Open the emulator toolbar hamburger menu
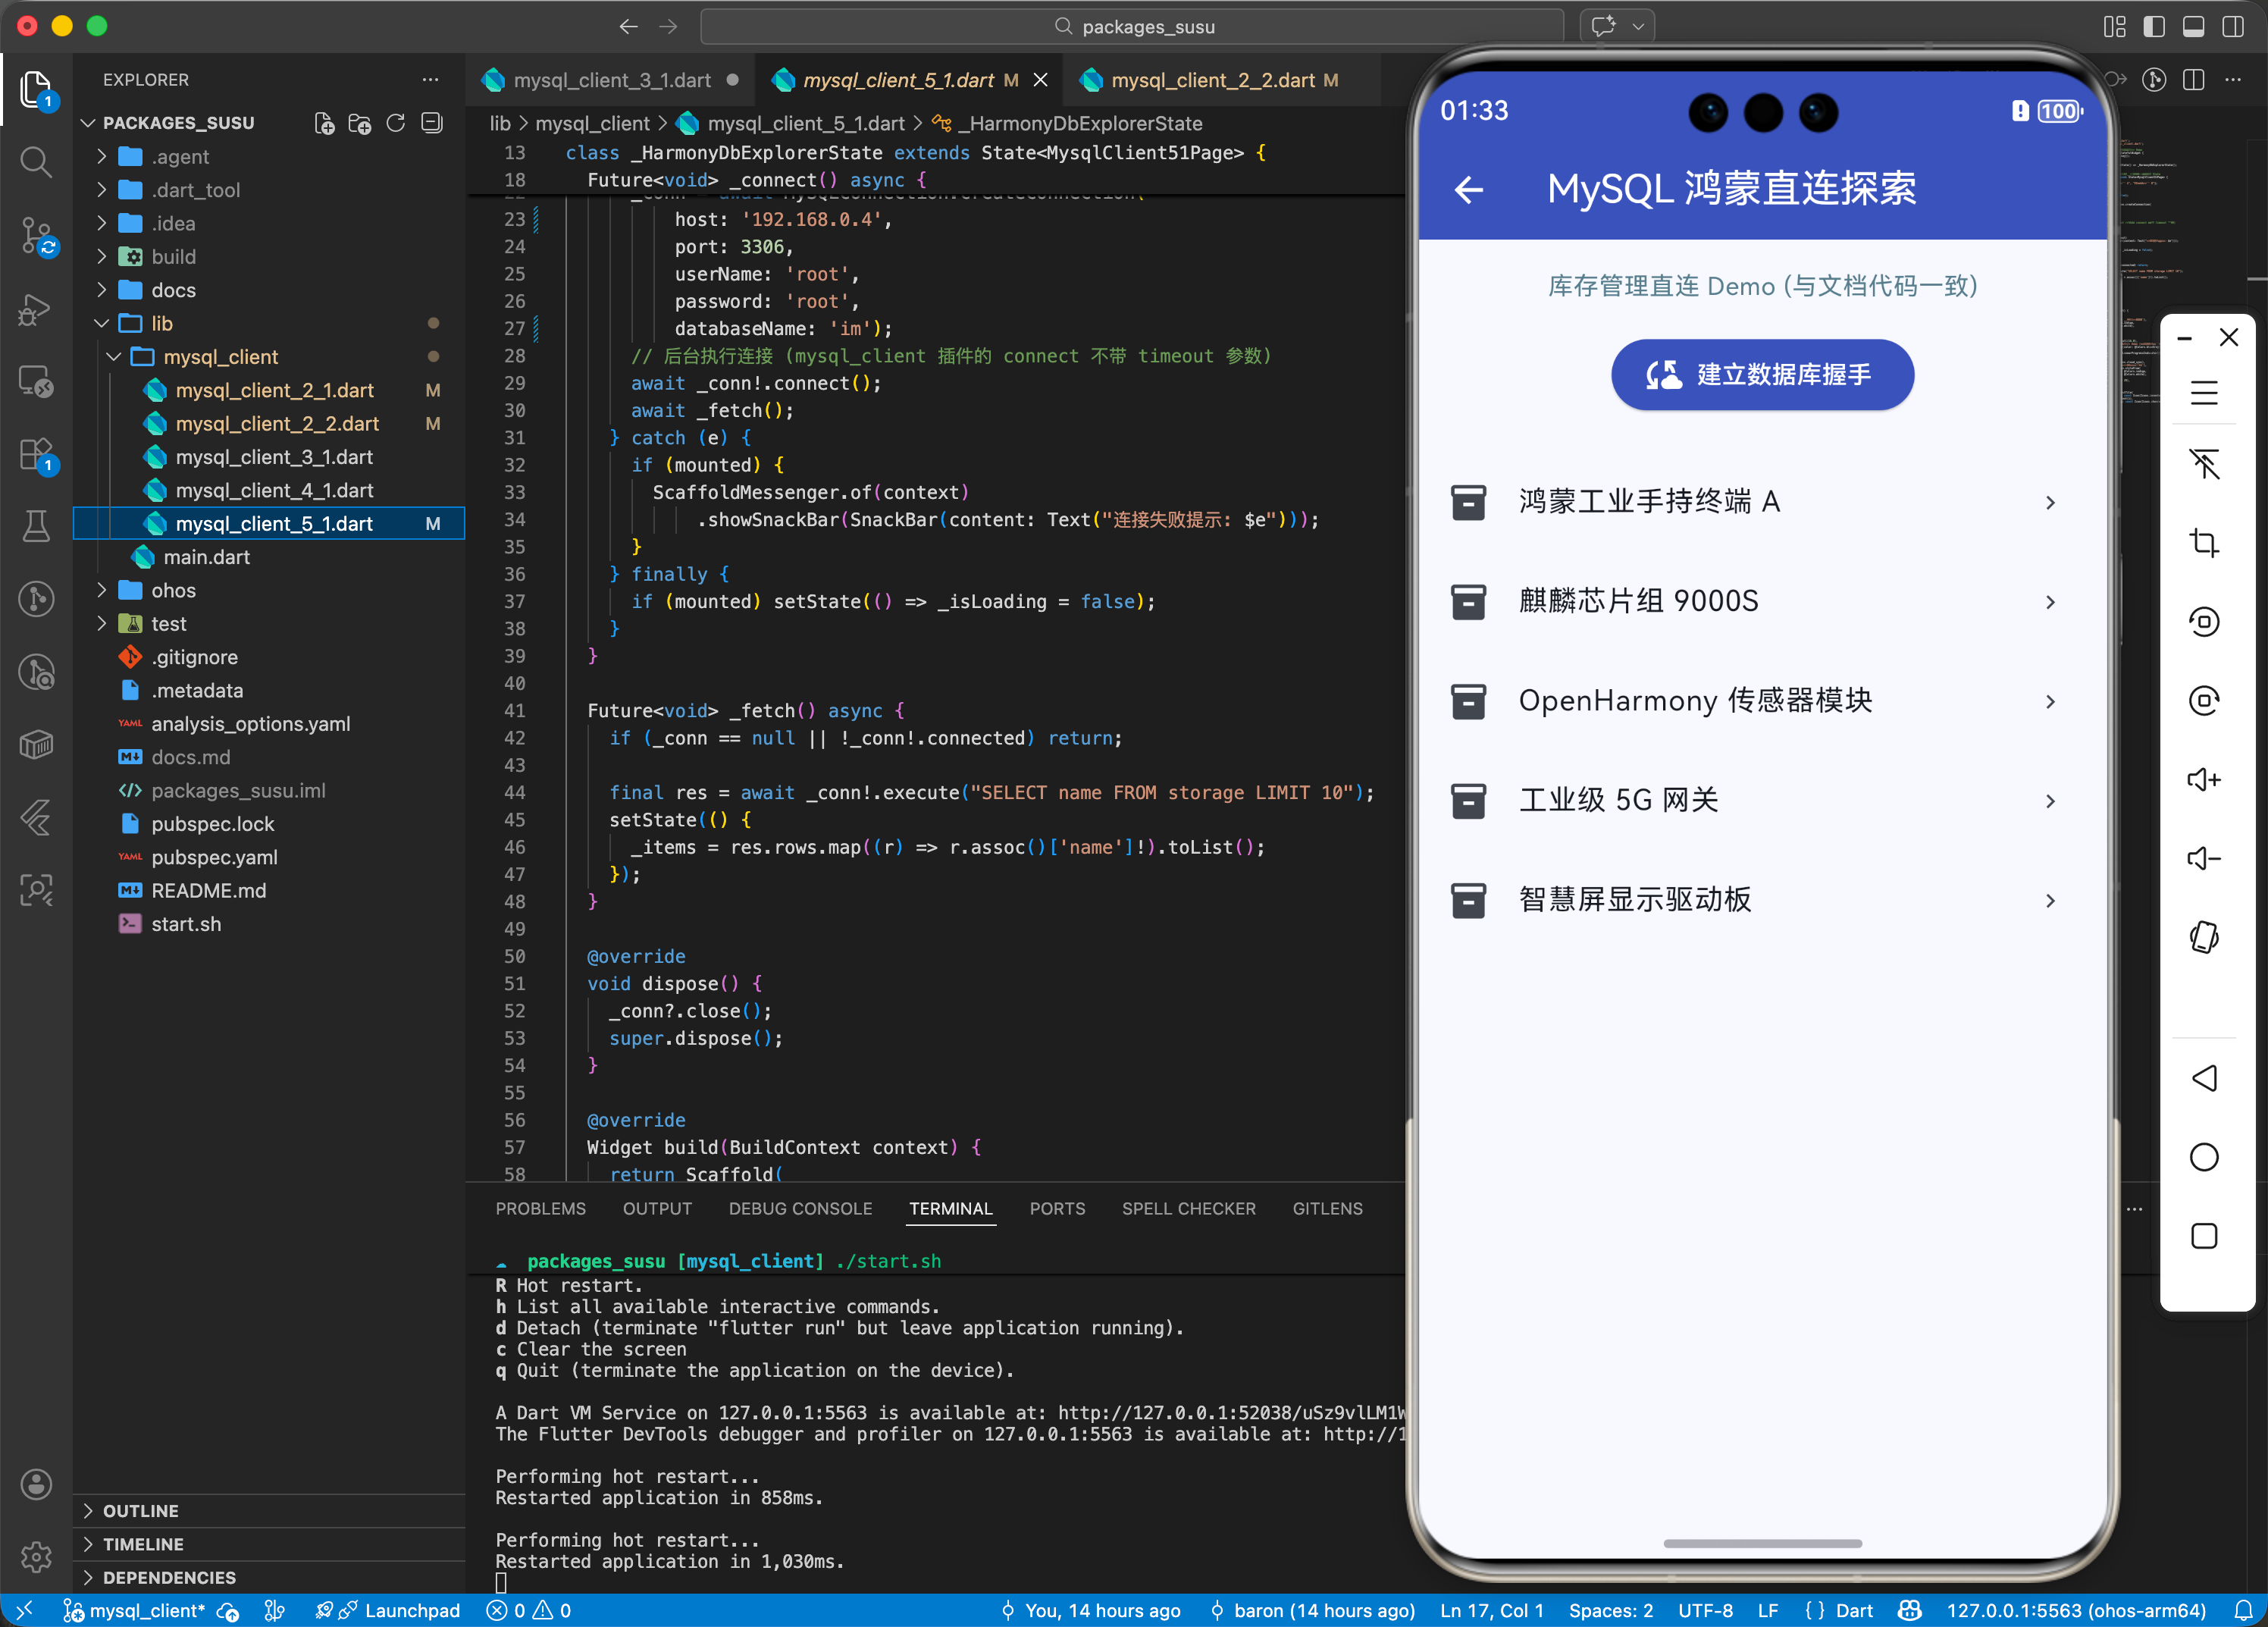Screen dimensions: 2268x1627 [2204, 393]
